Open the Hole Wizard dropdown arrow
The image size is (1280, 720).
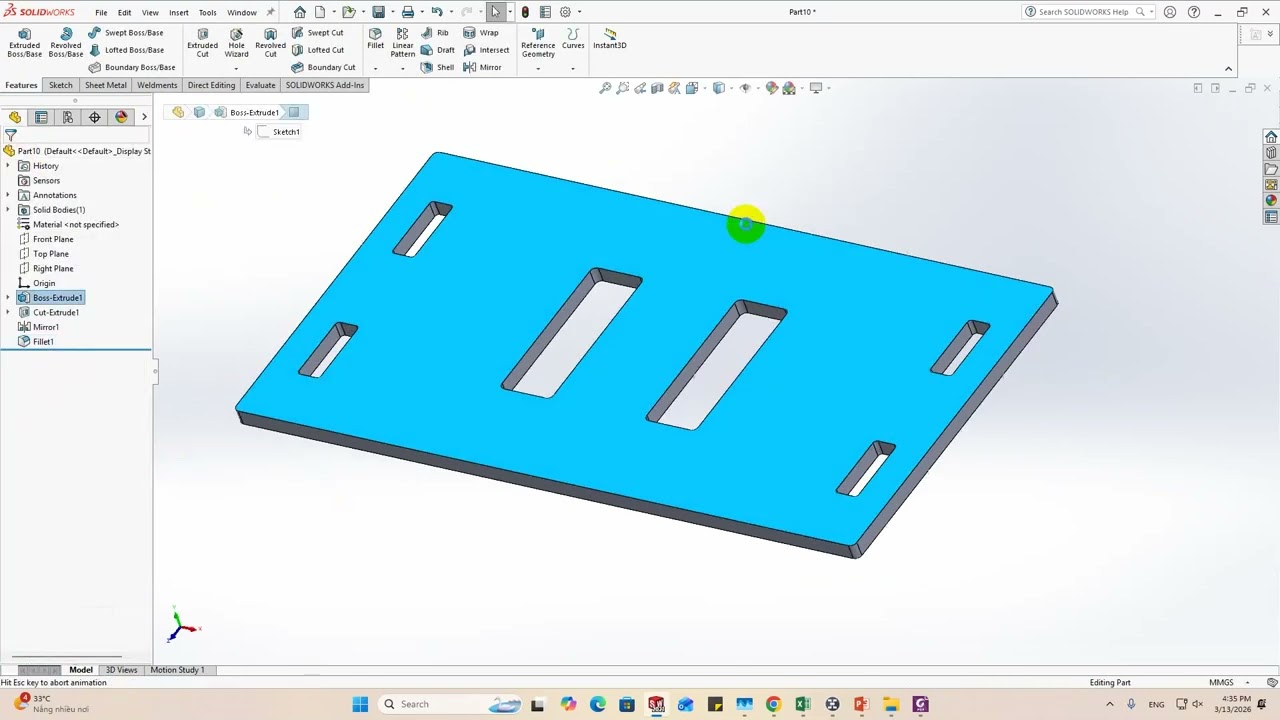tap(236, 68)
